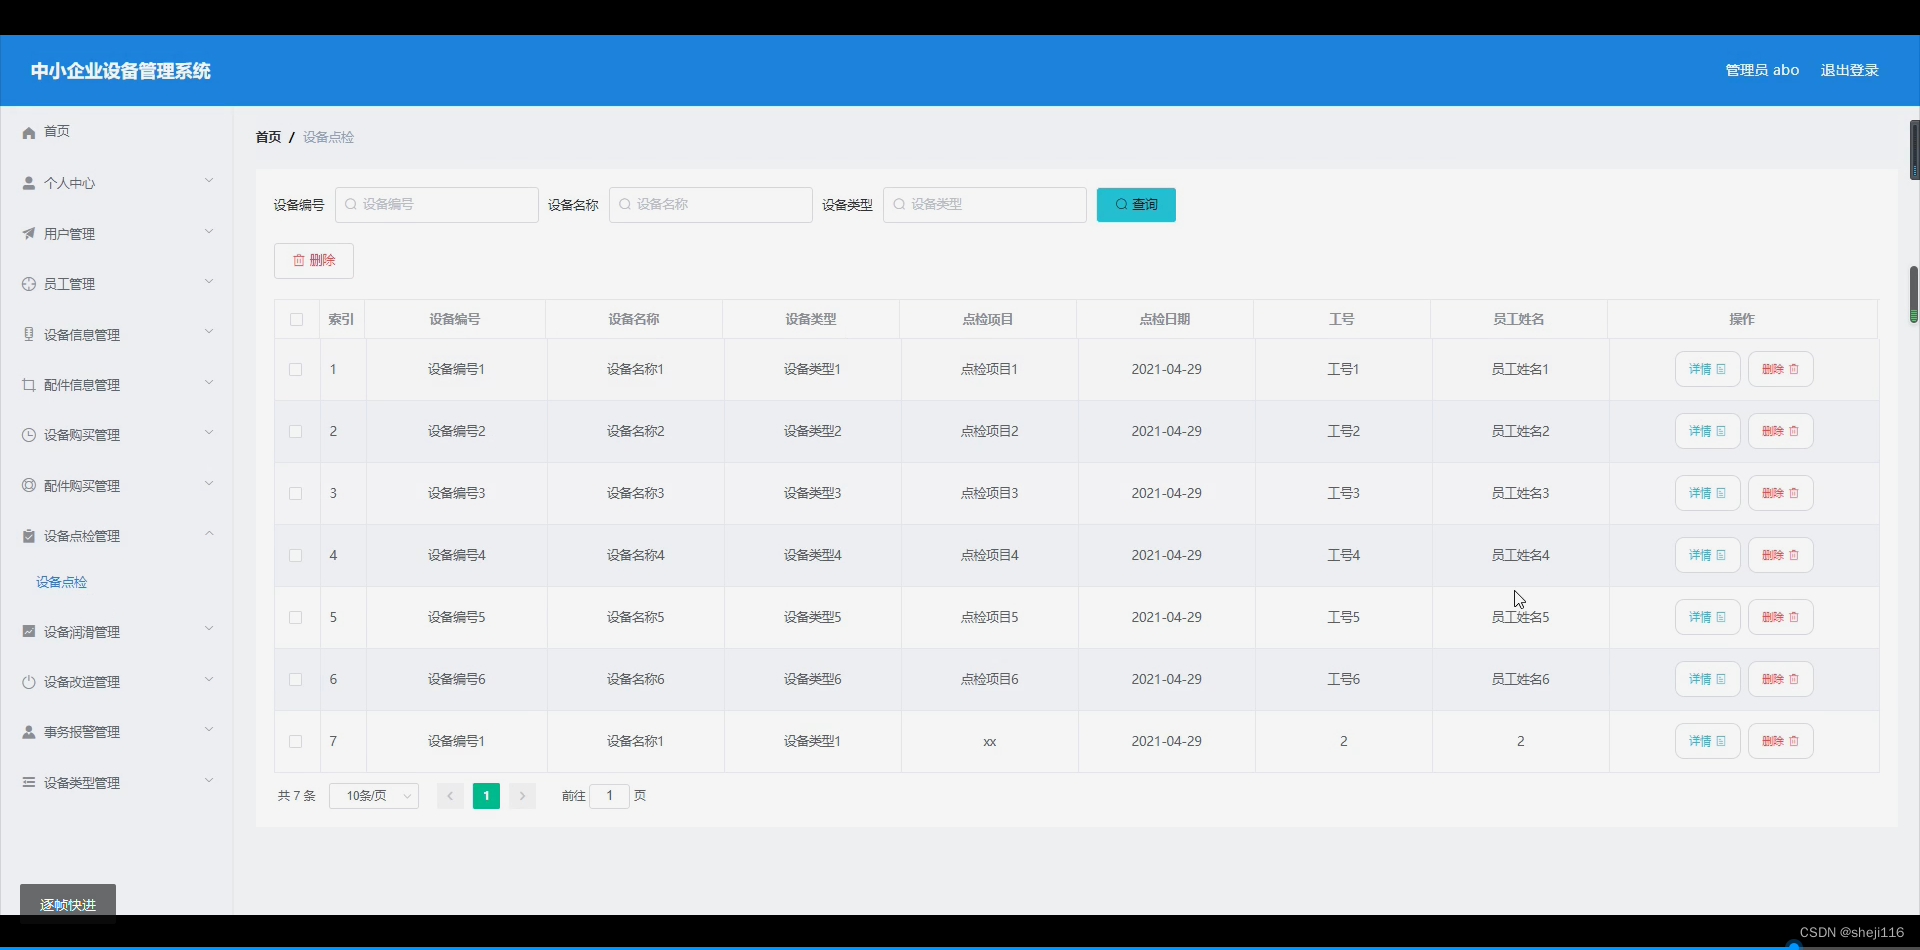Click the 设备信息管理 device info icon
1920x950 pixels.
[28, 333]
